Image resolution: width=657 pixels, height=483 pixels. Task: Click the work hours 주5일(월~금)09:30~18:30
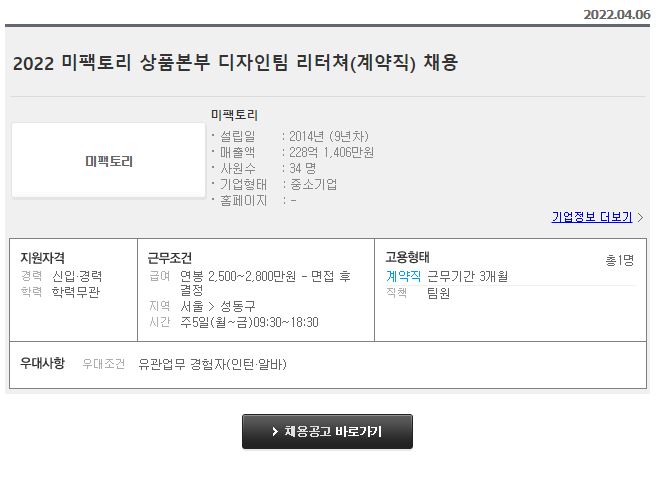pos(249,322)
